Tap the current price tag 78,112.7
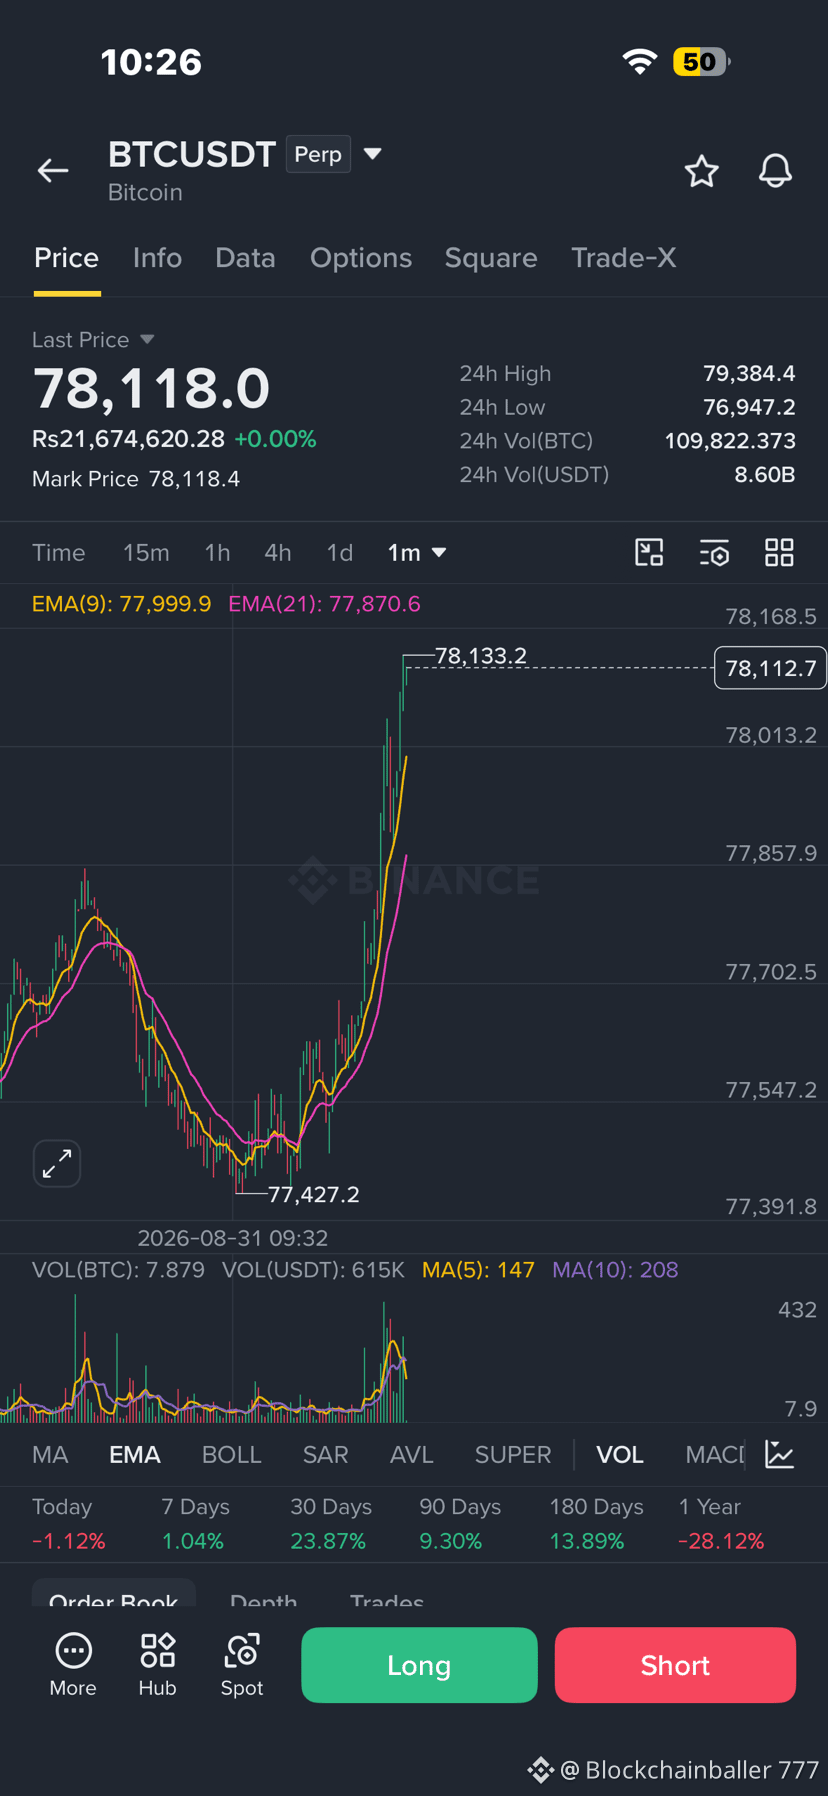The height and width of the screenshot is (1796, 828). pos(770,668)
